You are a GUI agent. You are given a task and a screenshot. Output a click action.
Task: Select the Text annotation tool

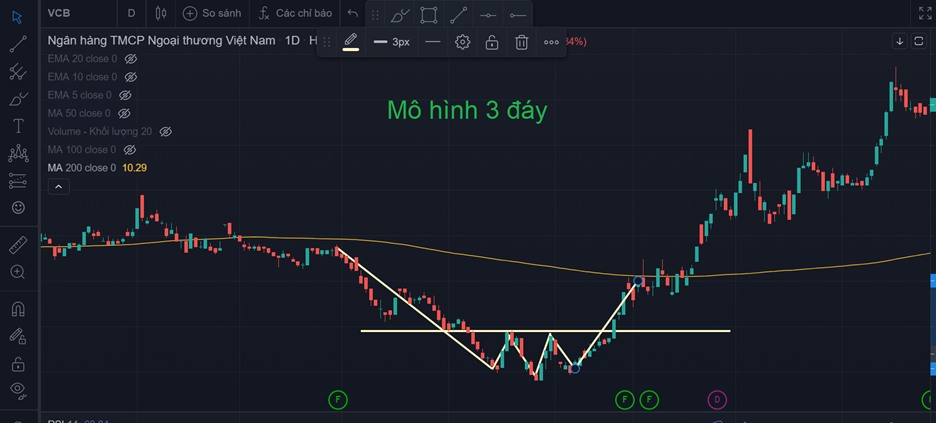point(18,126)
